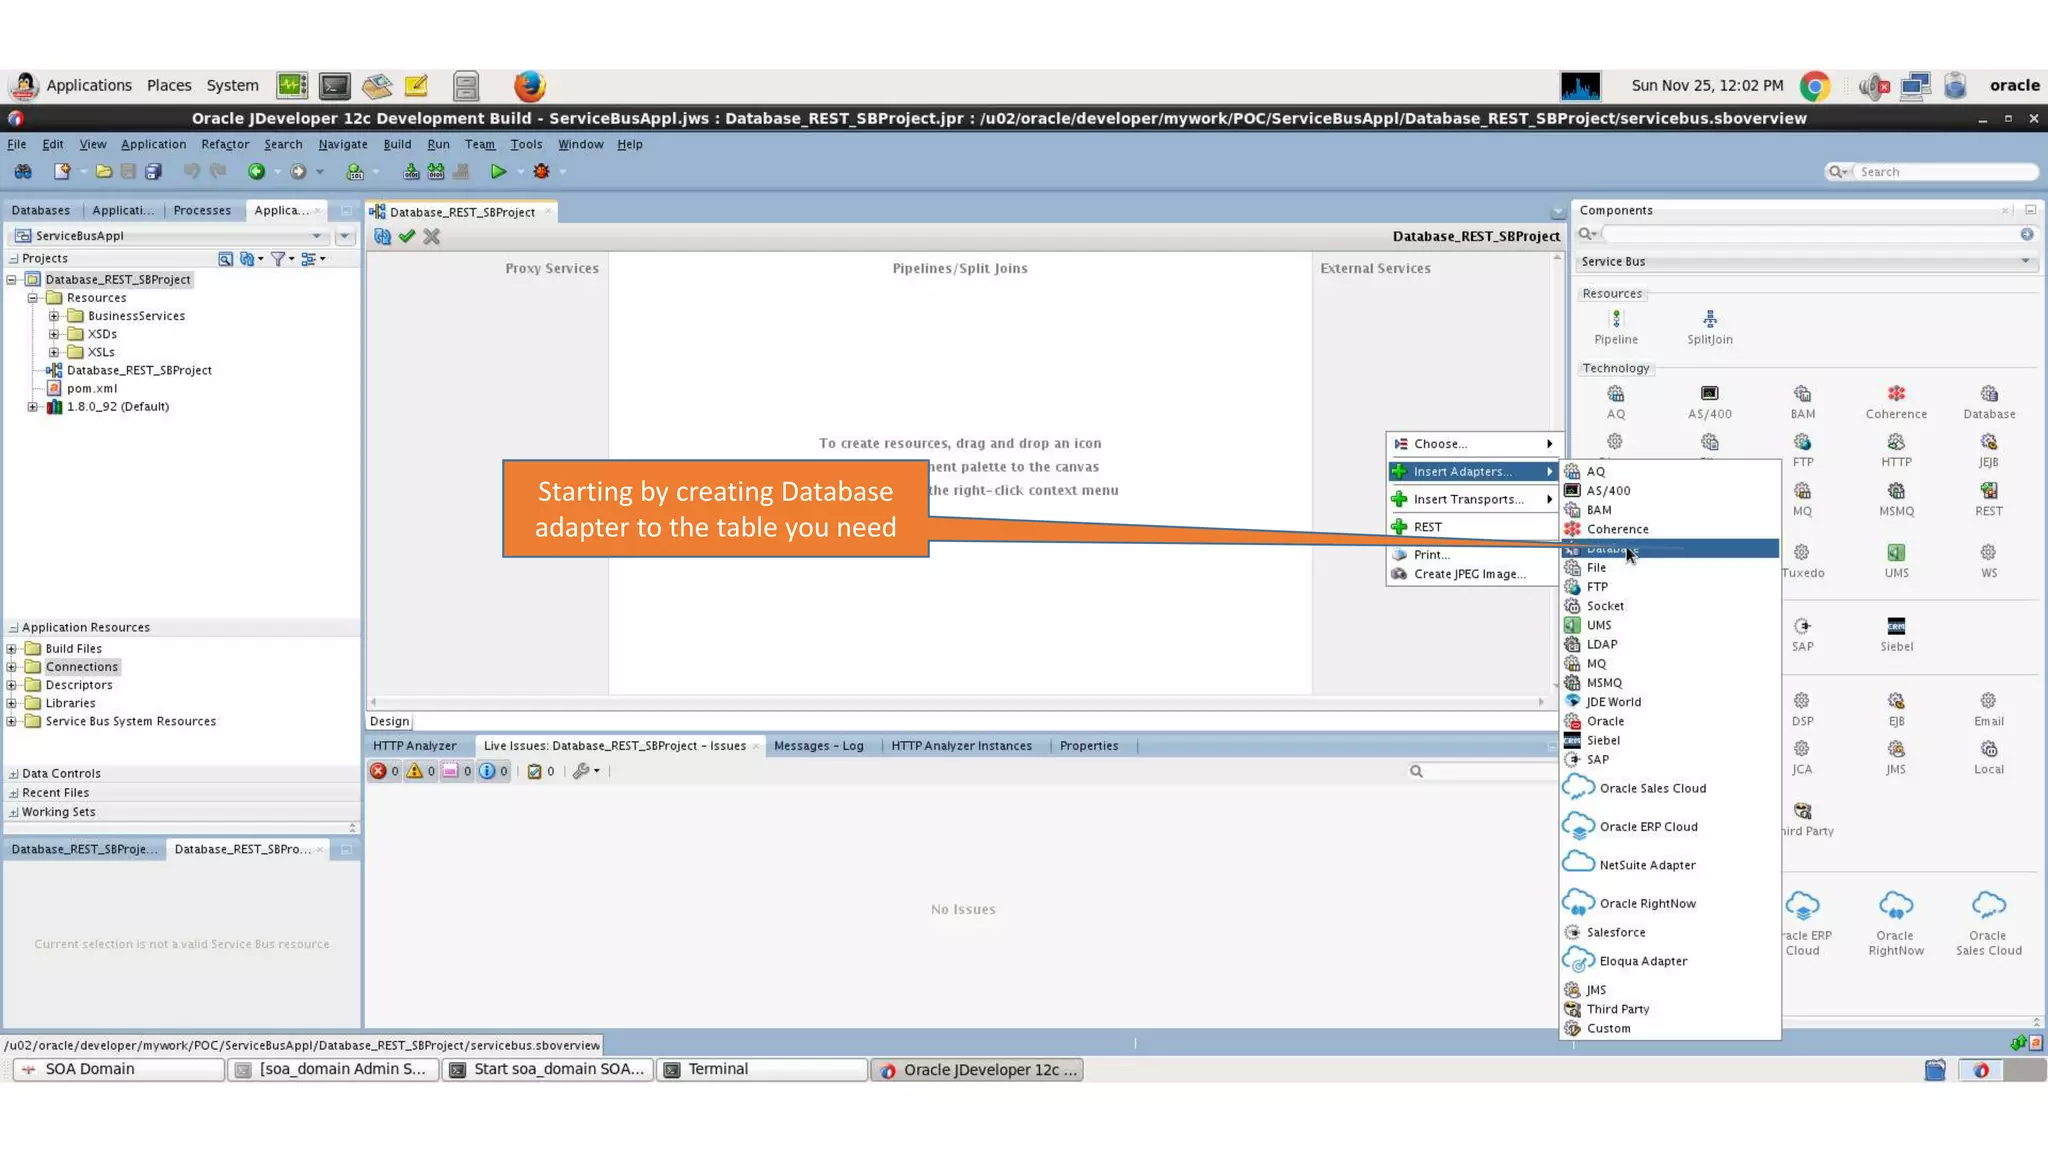
Task: Choose Oracle ERP Cloud from adapters submenu
Action: pos(1647,827)
